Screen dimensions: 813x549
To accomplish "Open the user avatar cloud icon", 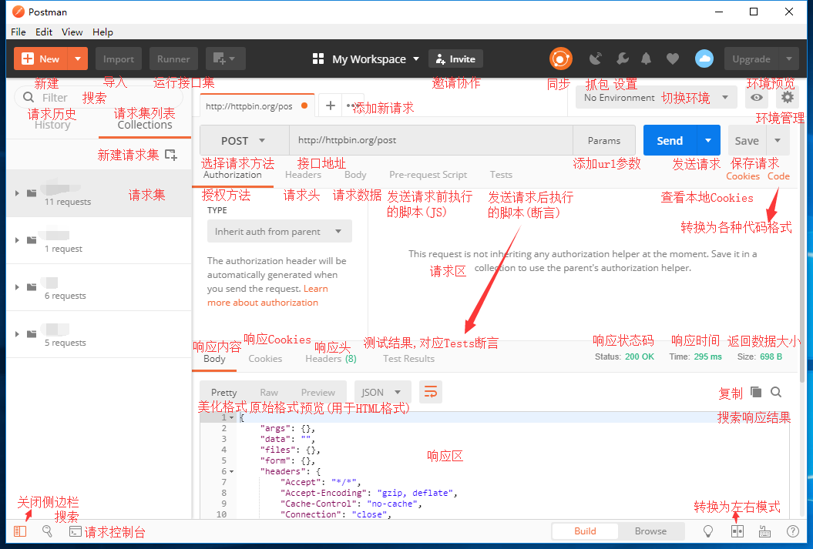I will (704, 59).
